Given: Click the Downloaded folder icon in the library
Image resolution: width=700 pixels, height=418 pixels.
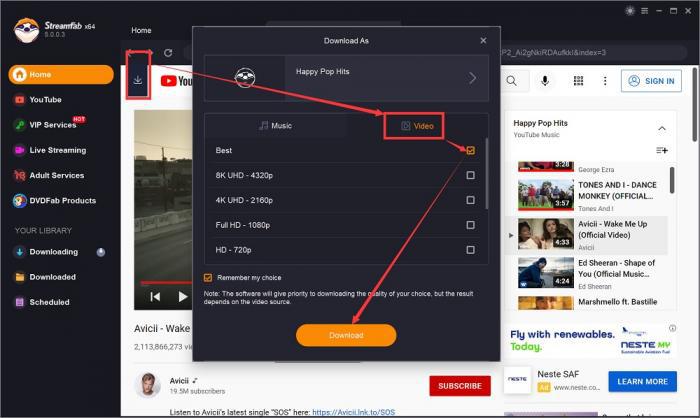Looking at the screenshot, I should click(20, 277).
